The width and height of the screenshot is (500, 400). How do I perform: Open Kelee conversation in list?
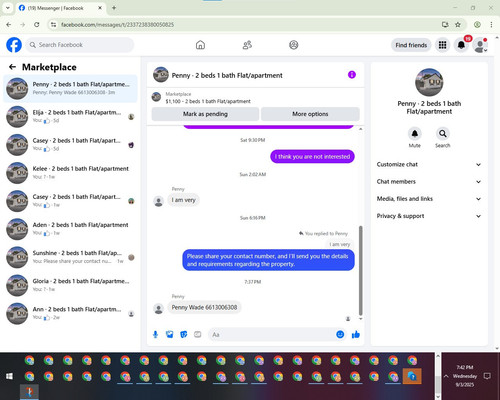70,173
